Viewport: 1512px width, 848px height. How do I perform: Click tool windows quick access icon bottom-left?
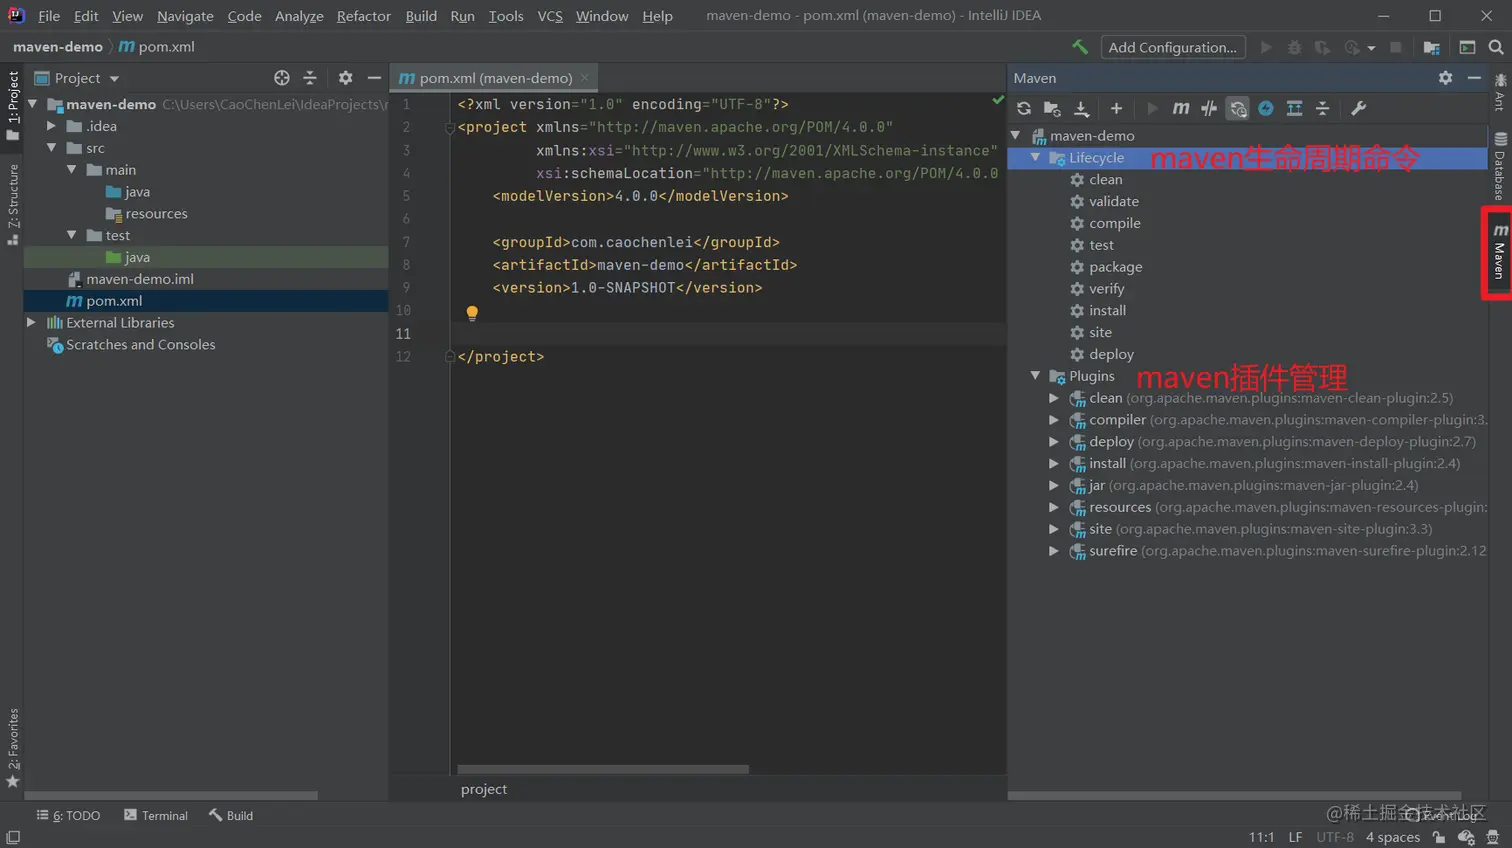(x=12, y=837)
